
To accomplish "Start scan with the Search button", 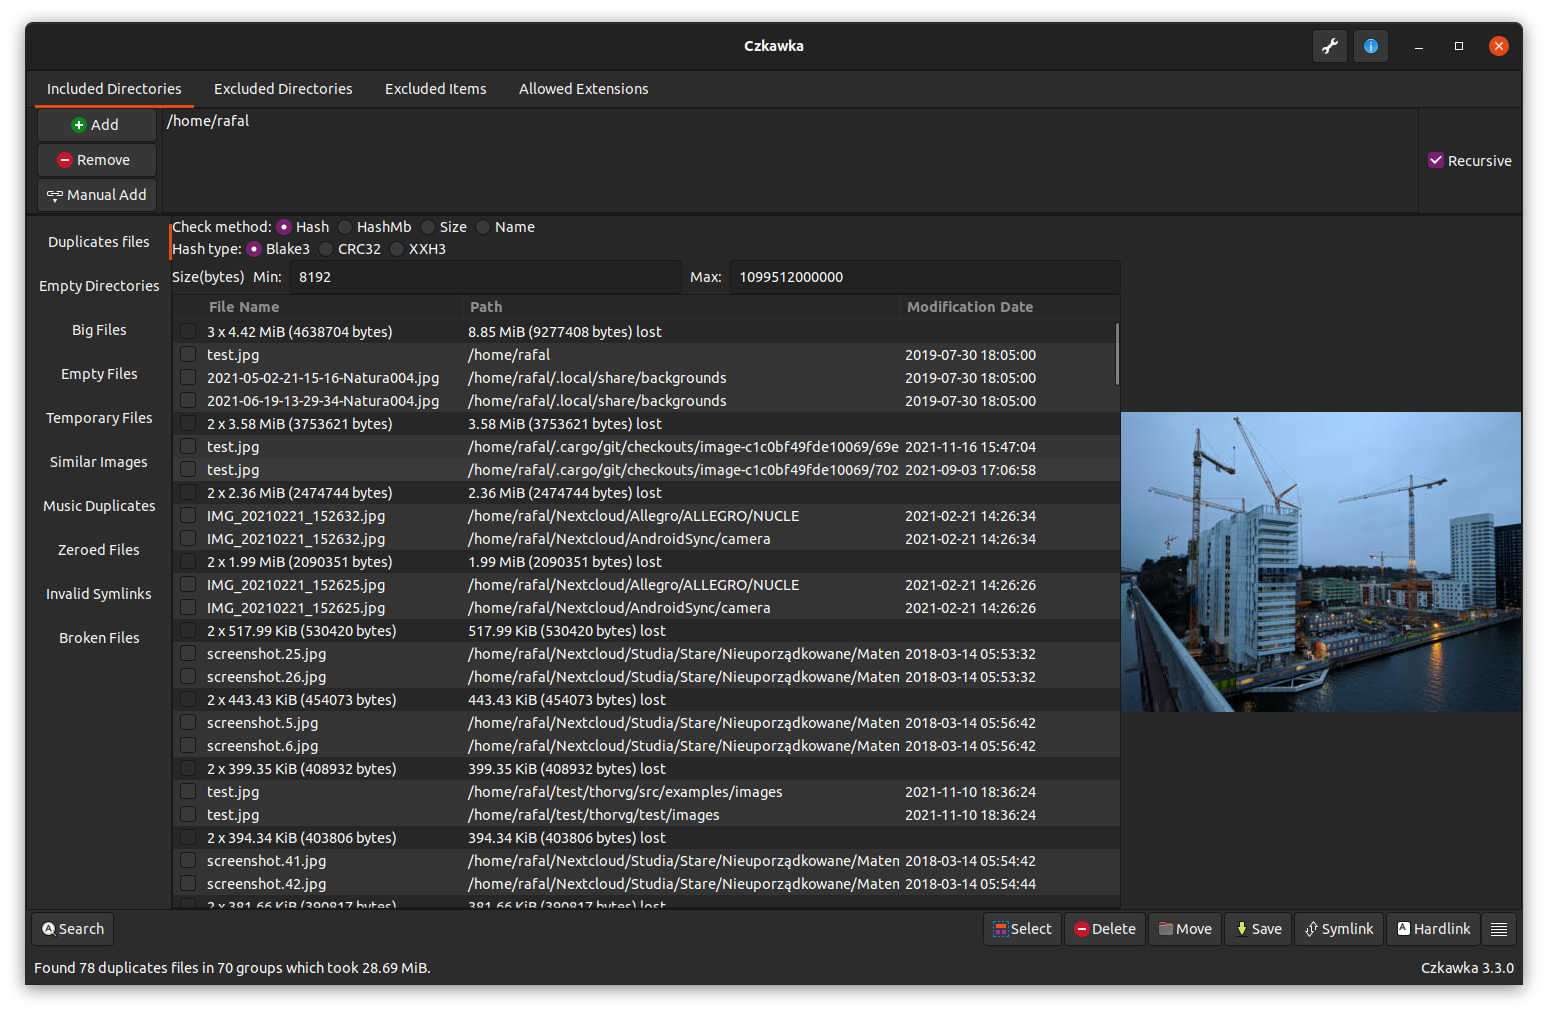I will coord(72,929).
